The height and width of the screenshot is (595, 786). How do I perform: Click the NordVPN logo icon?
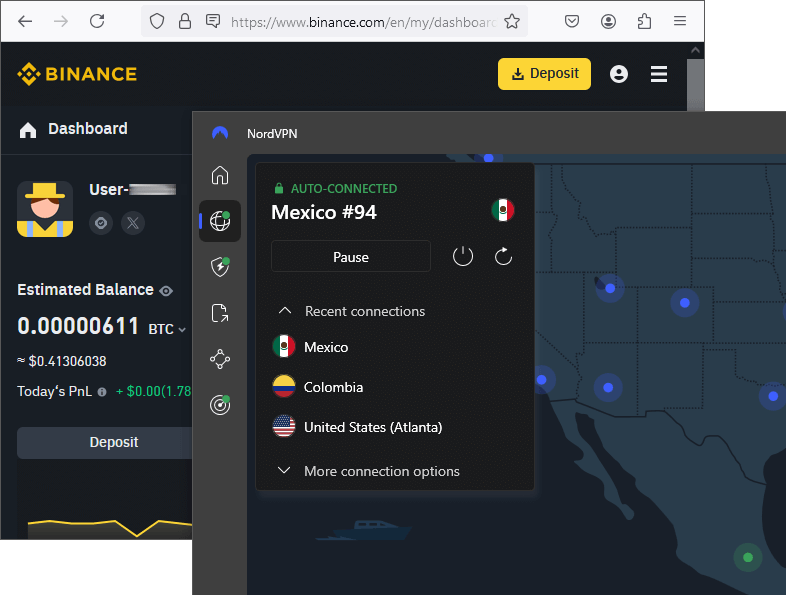[x=220, y=133]
